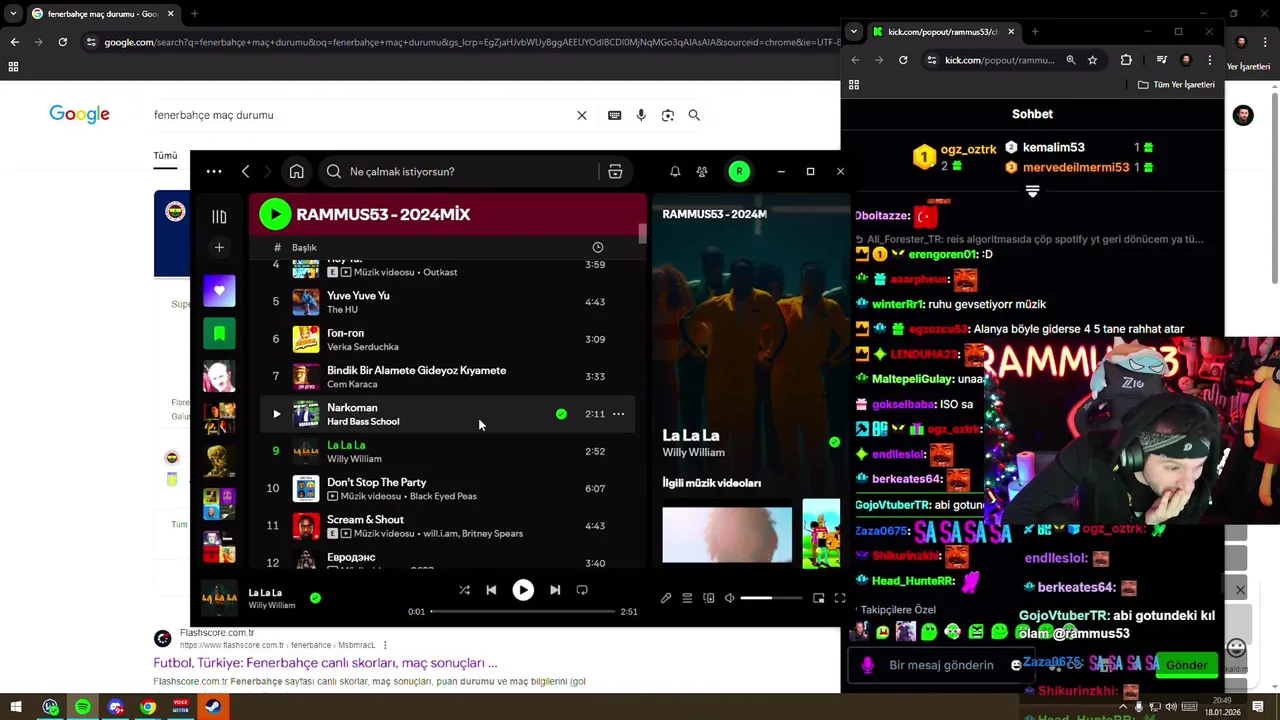Open Spotify friends activity icon
This screenshot has width=1280, height=720.
point(702,171)
